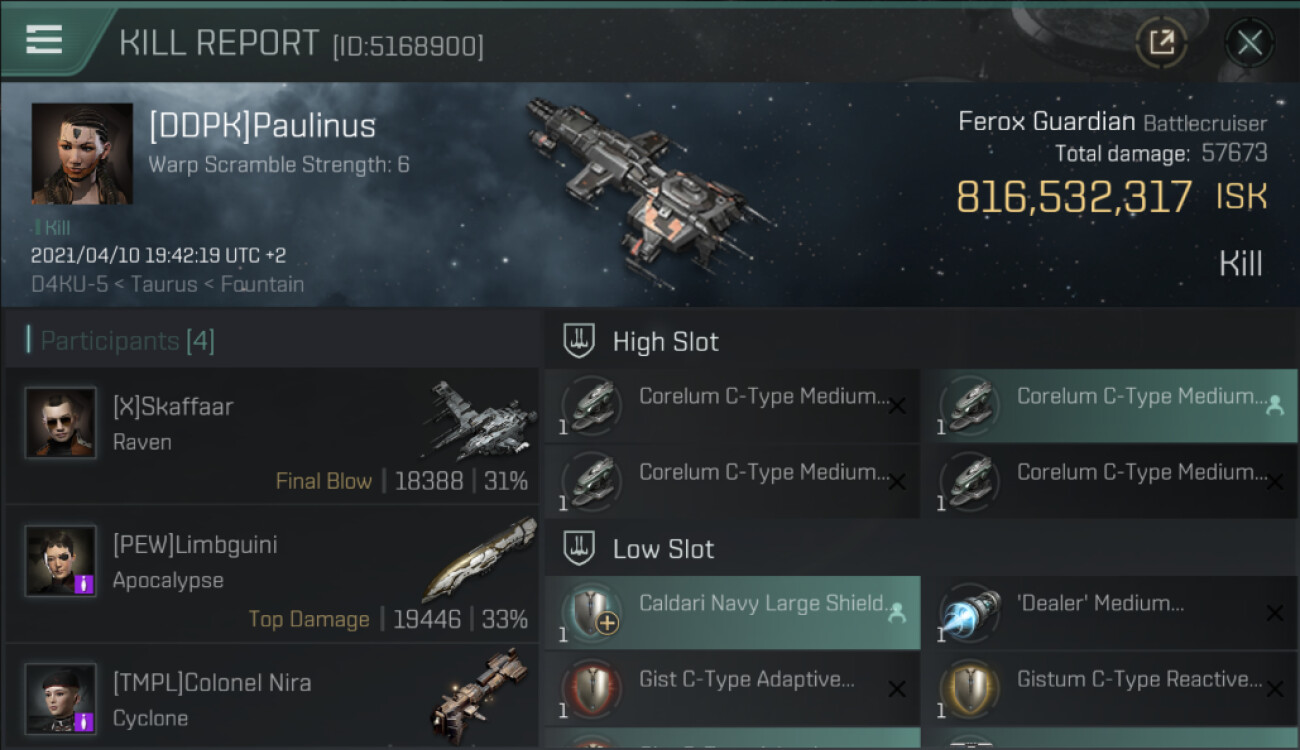Select highlighted Corelum C-Type Medium module

[x=1110, y=406]
